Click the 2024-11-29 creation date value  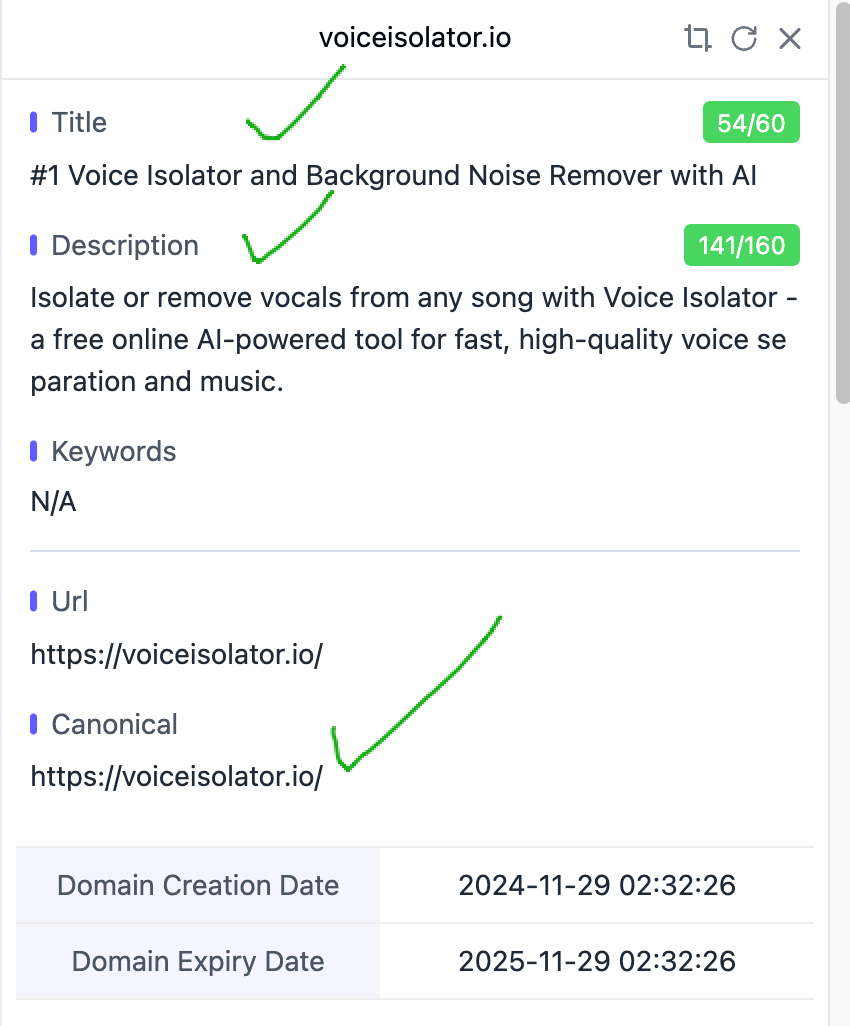click(597, 886)
